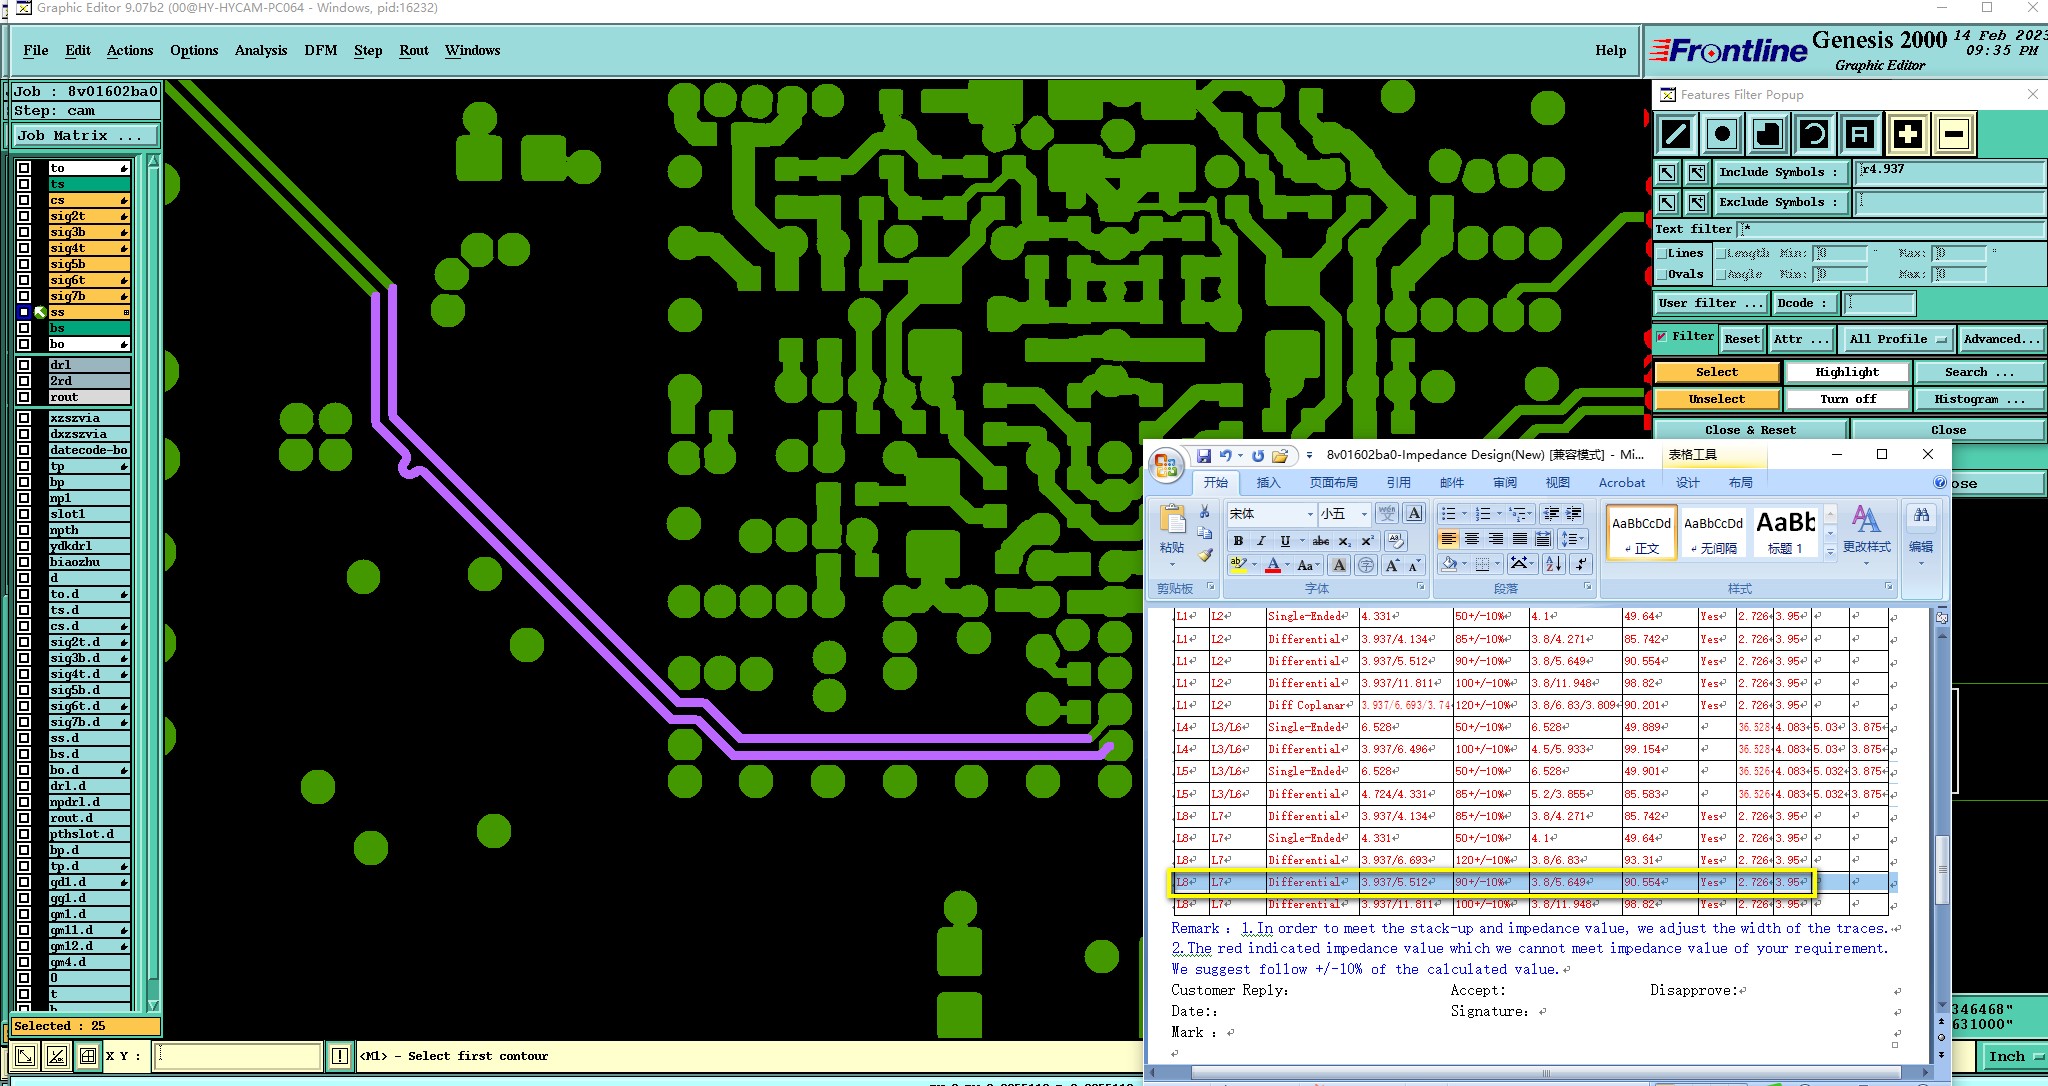Select the surface feature type filter icon
The image size is (2048, 1086).
click(1768, 133)
